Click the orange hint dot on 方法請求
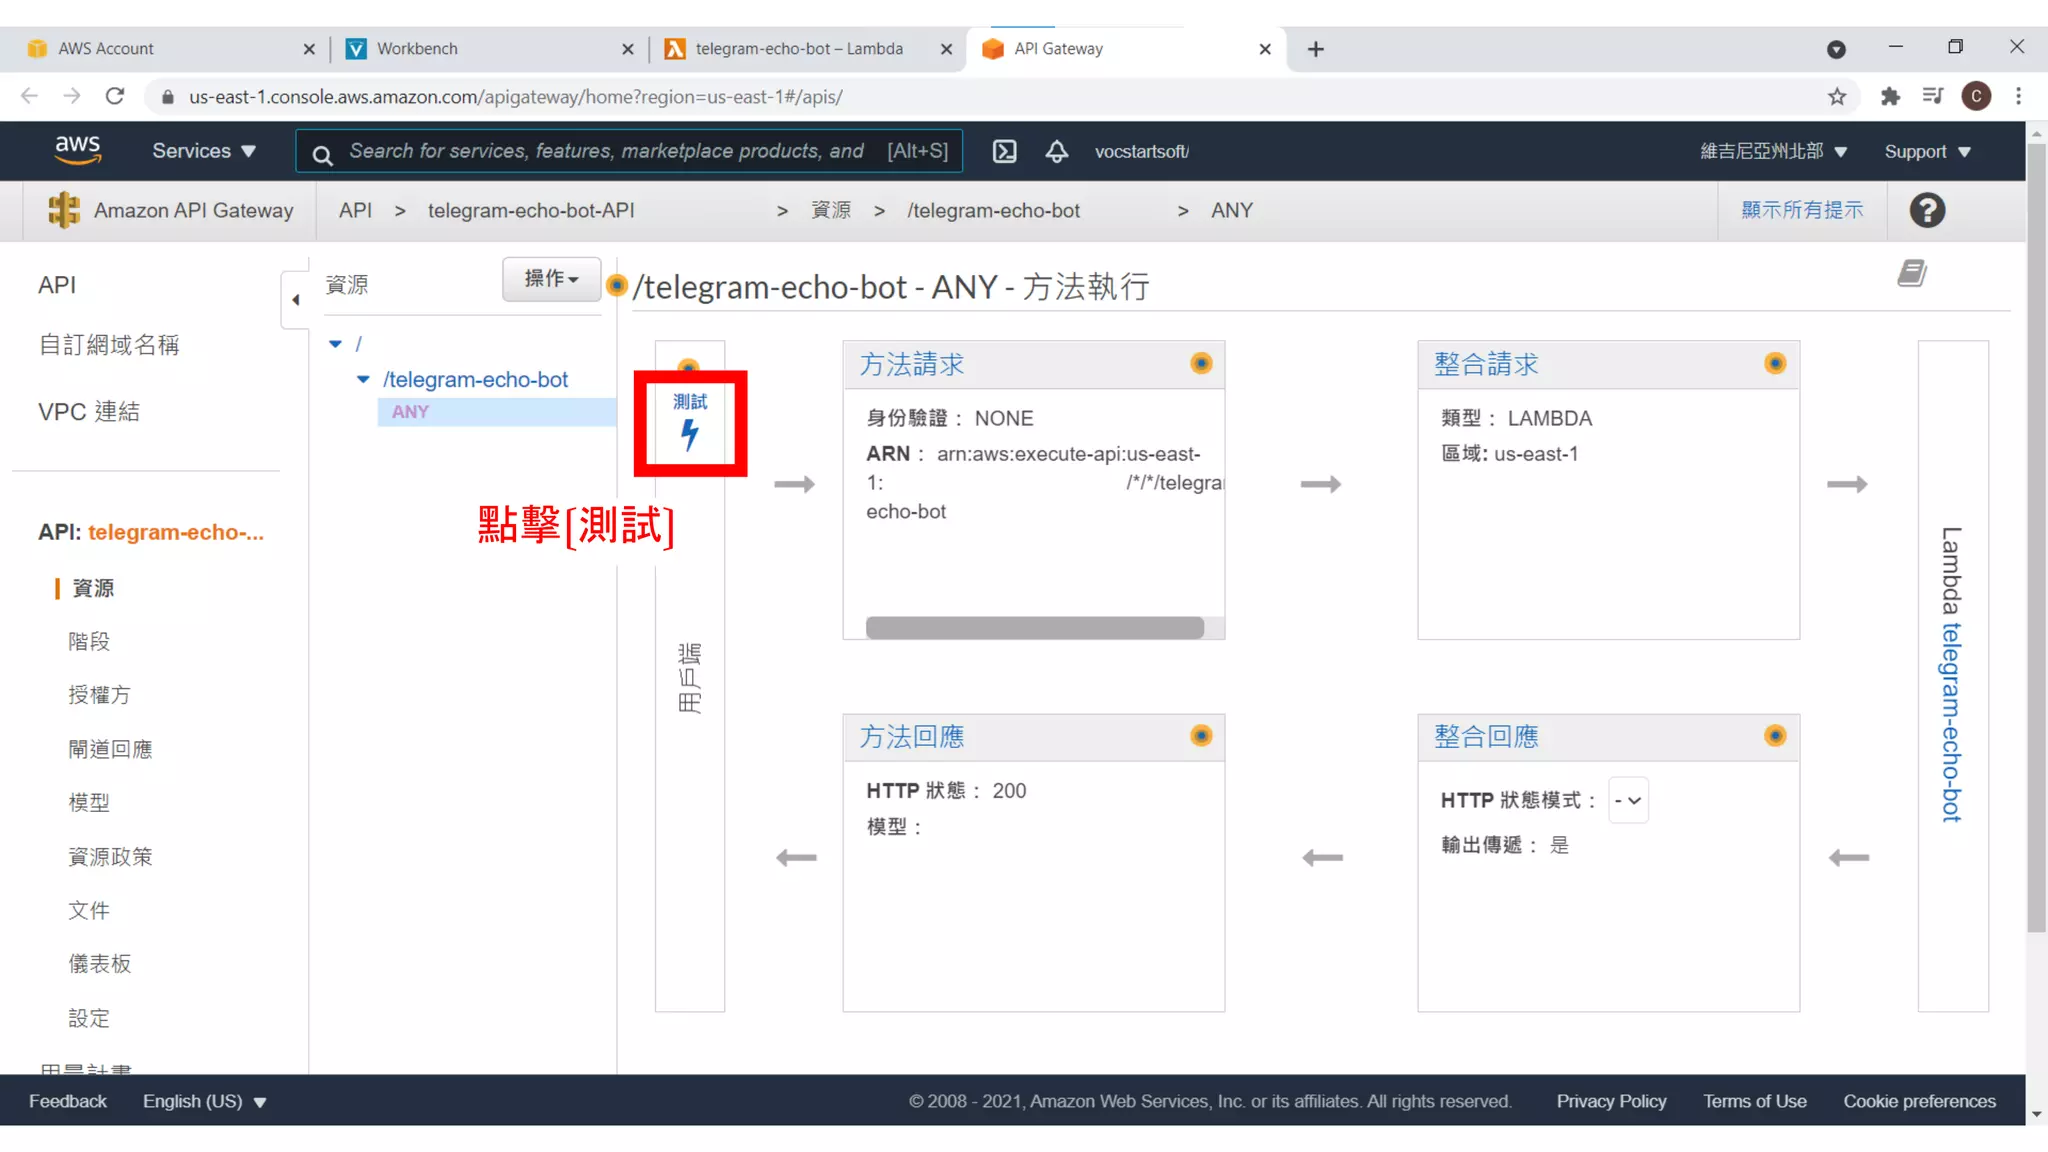The width and height of the screenshot is (2048, 1152). point(1201,363)
